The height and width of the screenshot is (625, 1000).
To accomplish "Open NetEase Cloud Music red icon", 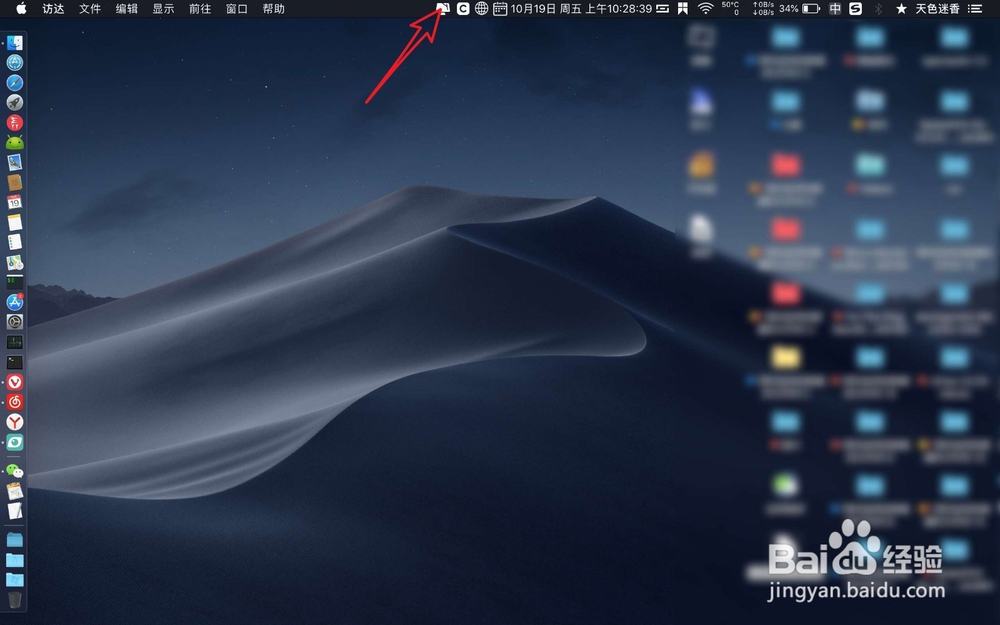I will (x=15, y=402).
